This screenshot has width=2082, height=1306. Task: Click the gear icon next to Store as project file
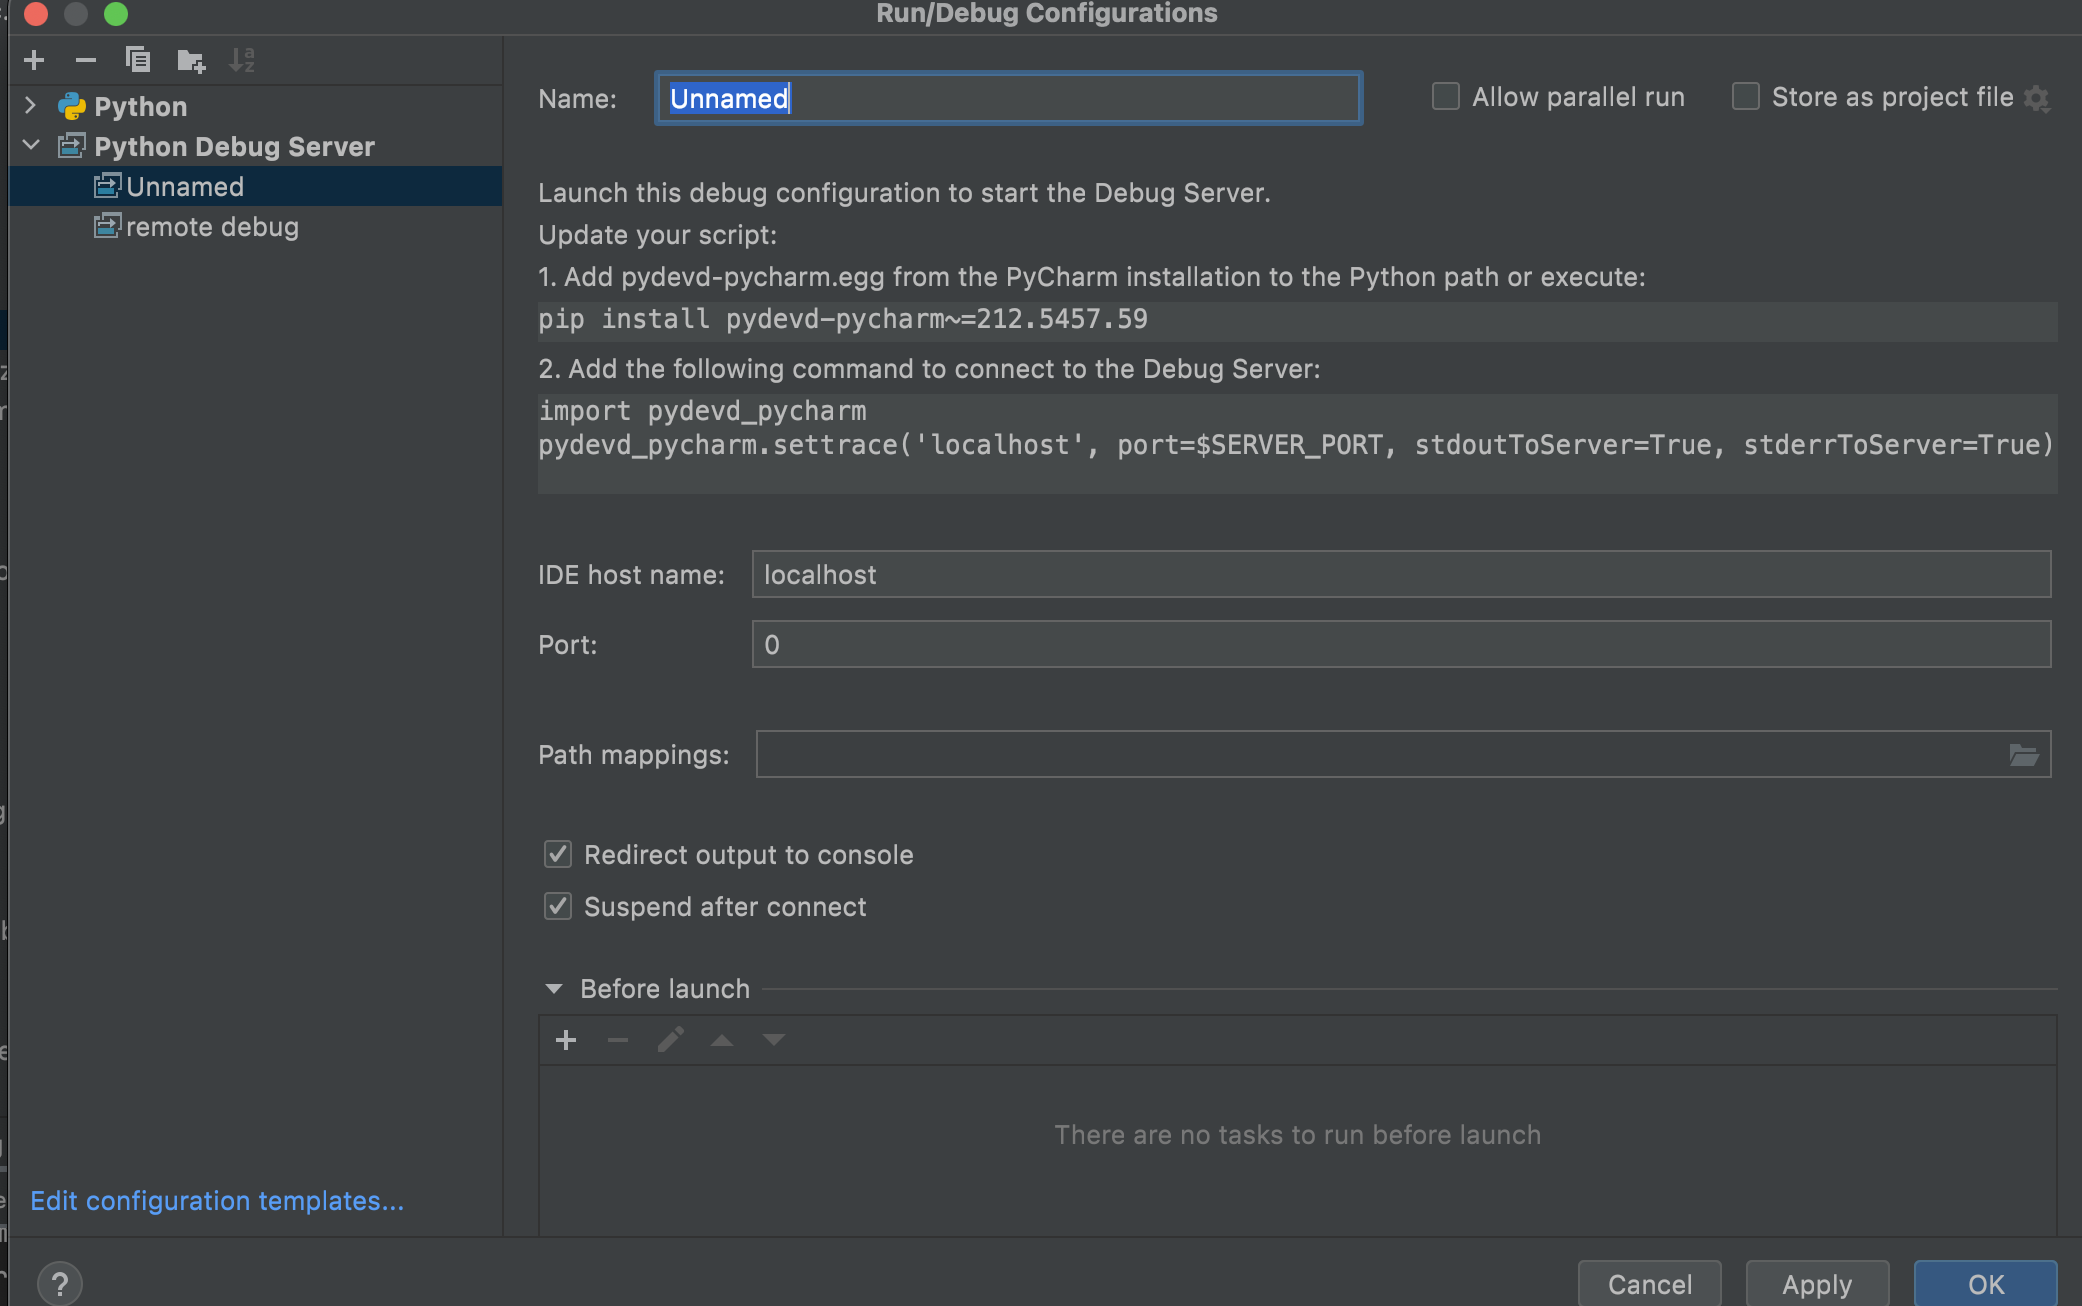(x=2036, y=98)
